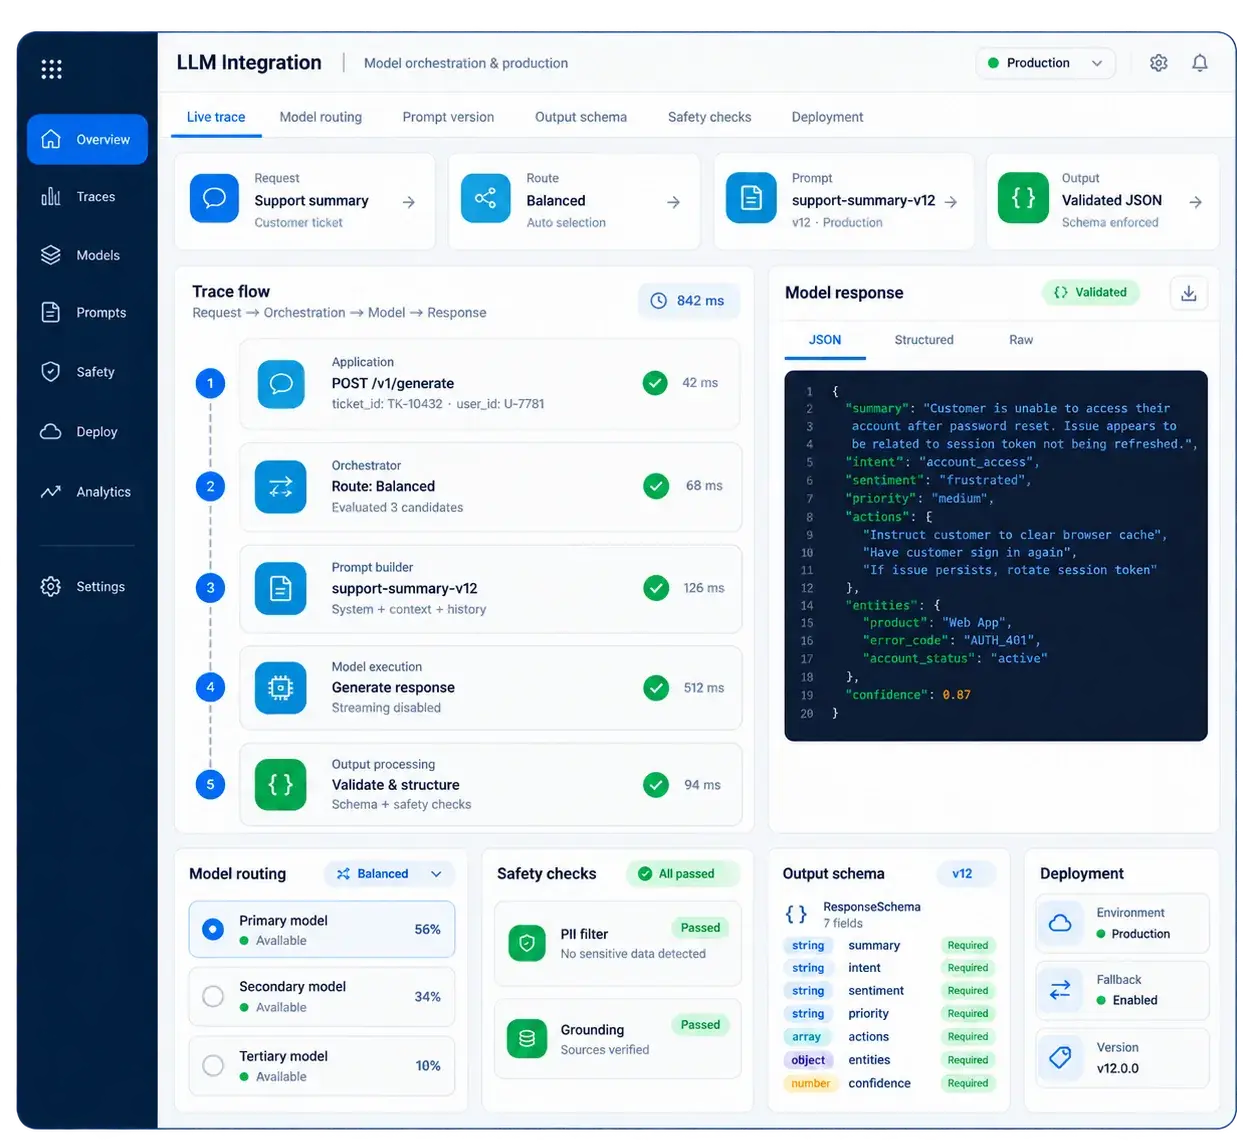Click the Safety shield icon in sidebar
The width and height of the screenshot is (1253, 1144).
pyautogui.click(x=51, y=372)
